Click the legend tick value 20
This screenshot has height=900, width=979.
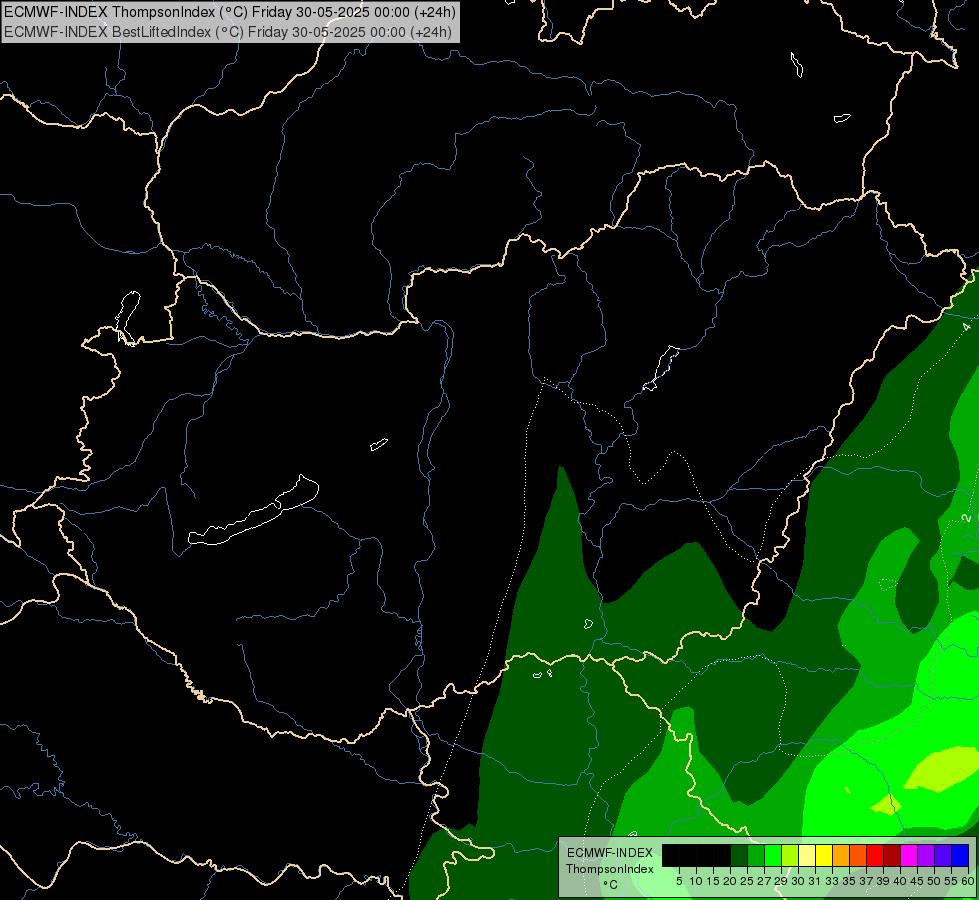pos(730,881)
